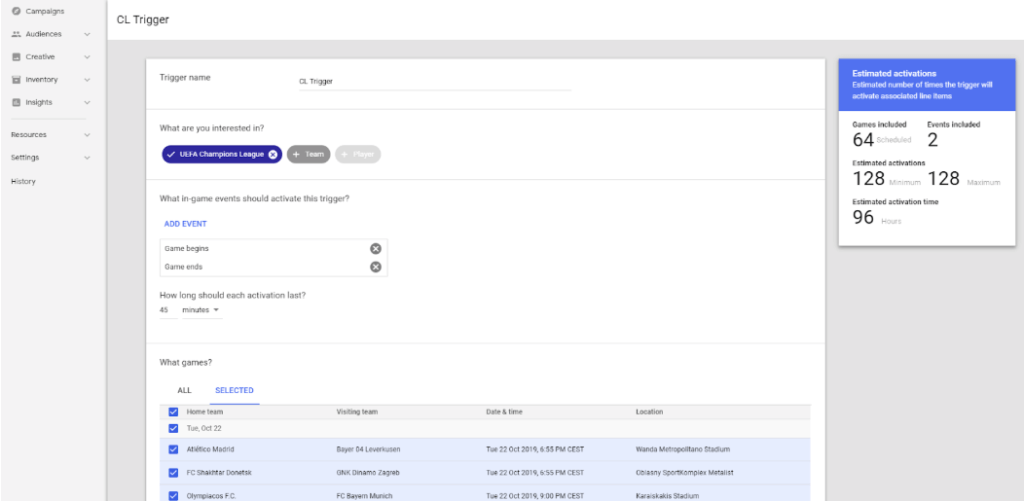Toggle the Tue, Oct 22 date checkbox
The height and width of the screenshot is (501, 1024).
coord(174,428)
